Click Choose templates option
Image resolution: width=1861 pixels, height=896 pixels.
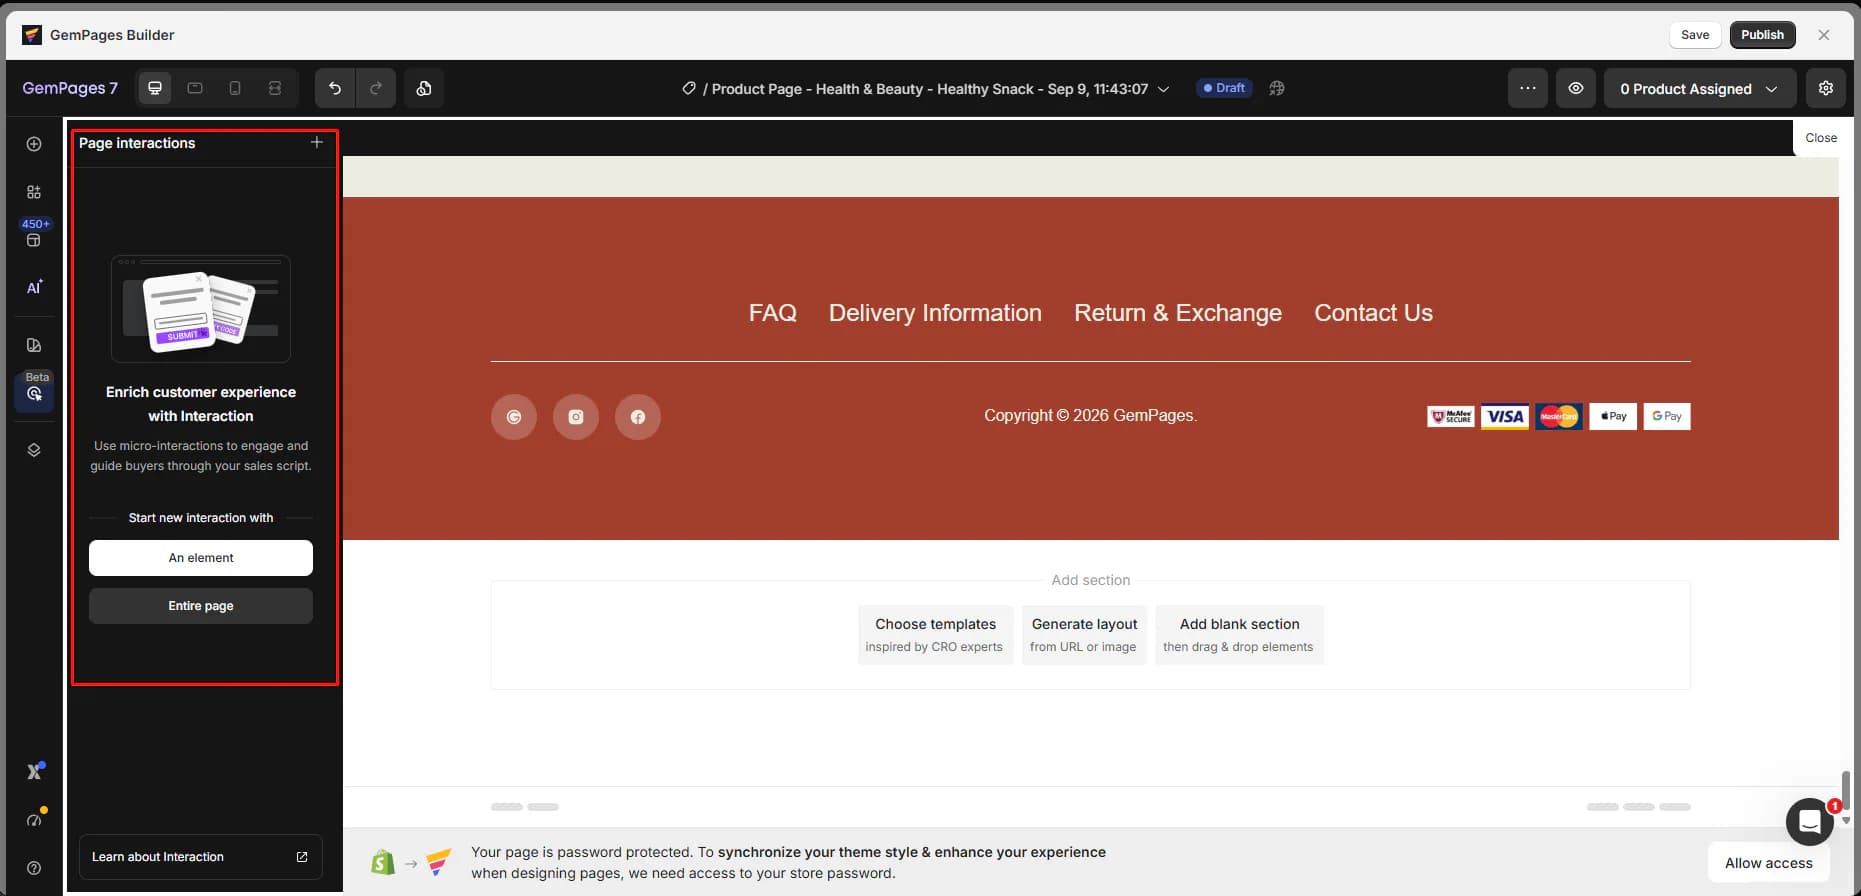pyautogui.click(x=935, y=634)
